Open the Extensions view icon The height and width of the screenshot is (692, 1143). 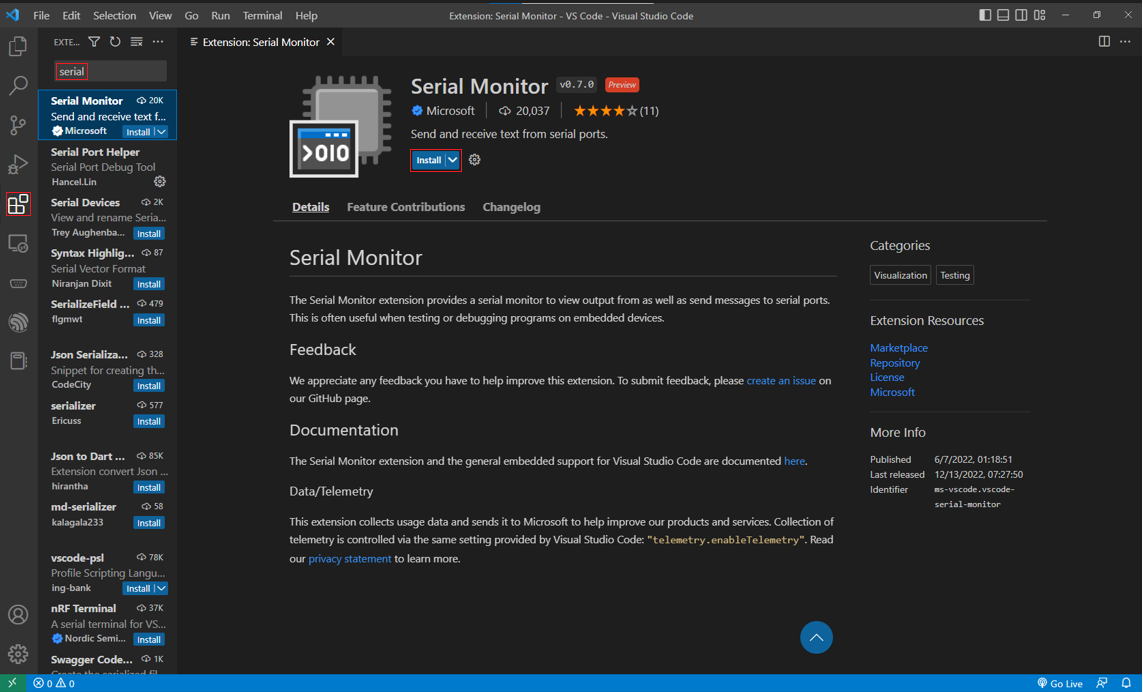tap(17, 203)
